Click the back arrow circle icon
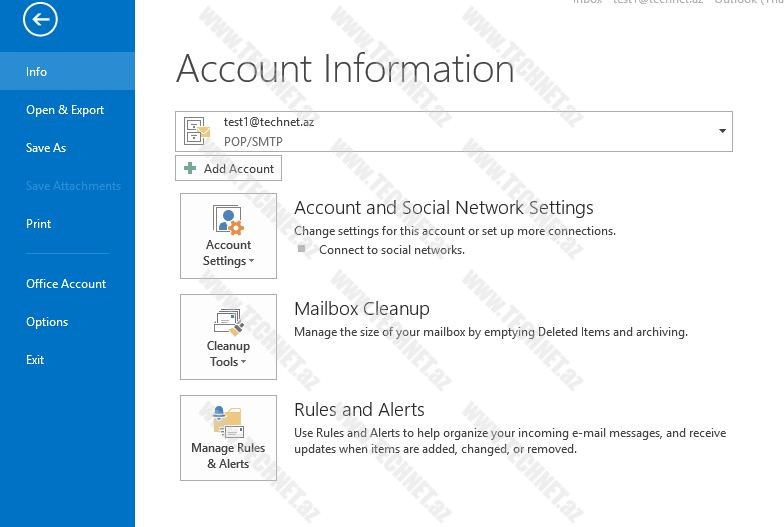Screen dimensions: 784x527 (x=40, y=20)
